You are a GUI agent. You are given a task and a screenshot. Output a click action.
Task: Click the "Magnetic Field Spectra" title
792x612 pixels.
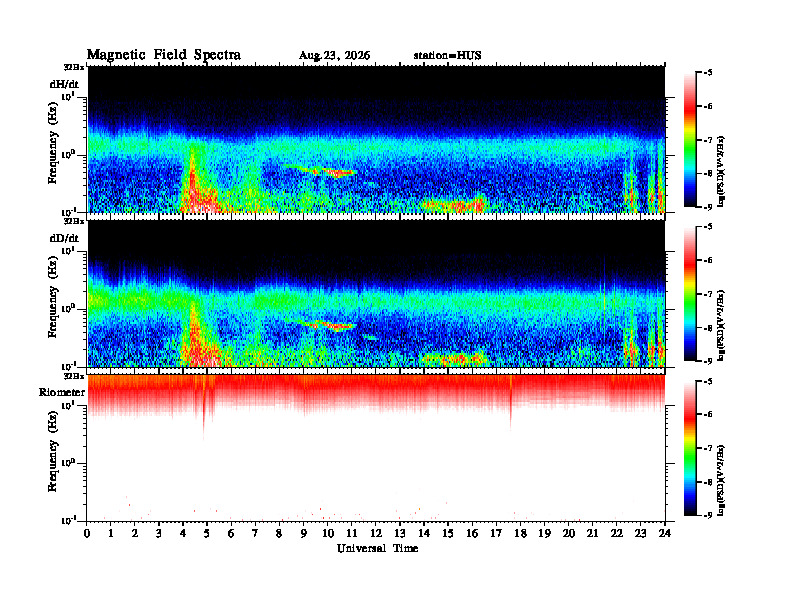[164, 55]
